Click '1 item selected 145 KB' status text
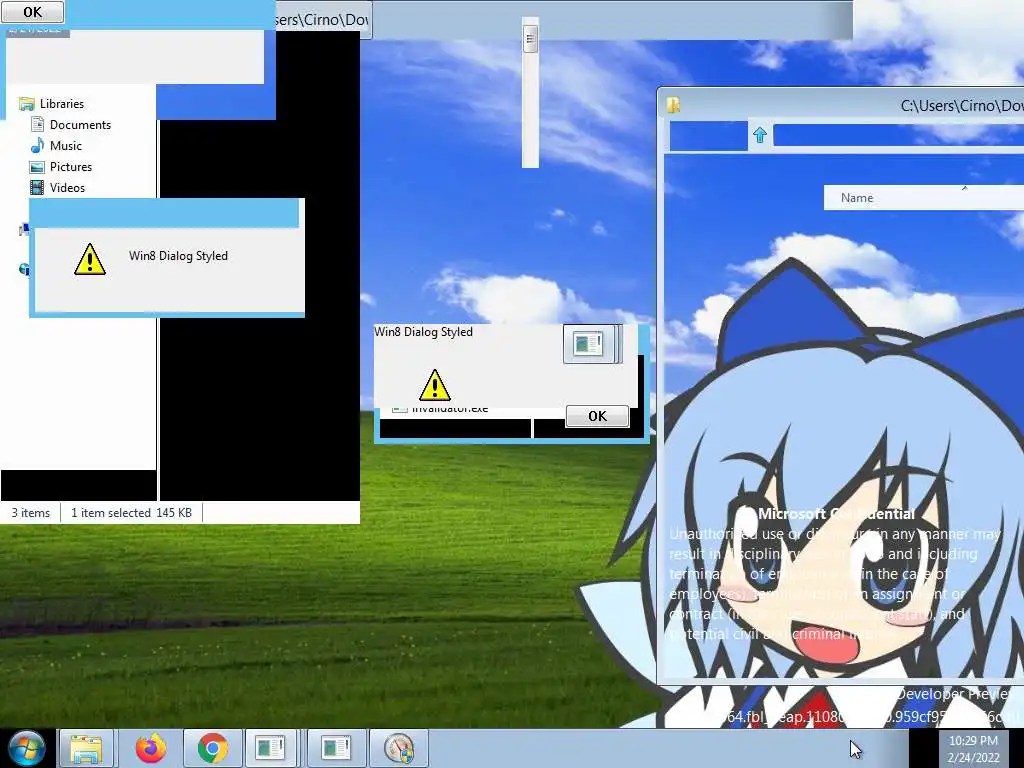Viewport: 1024px width, 768px height. click(x=131, y=513)
